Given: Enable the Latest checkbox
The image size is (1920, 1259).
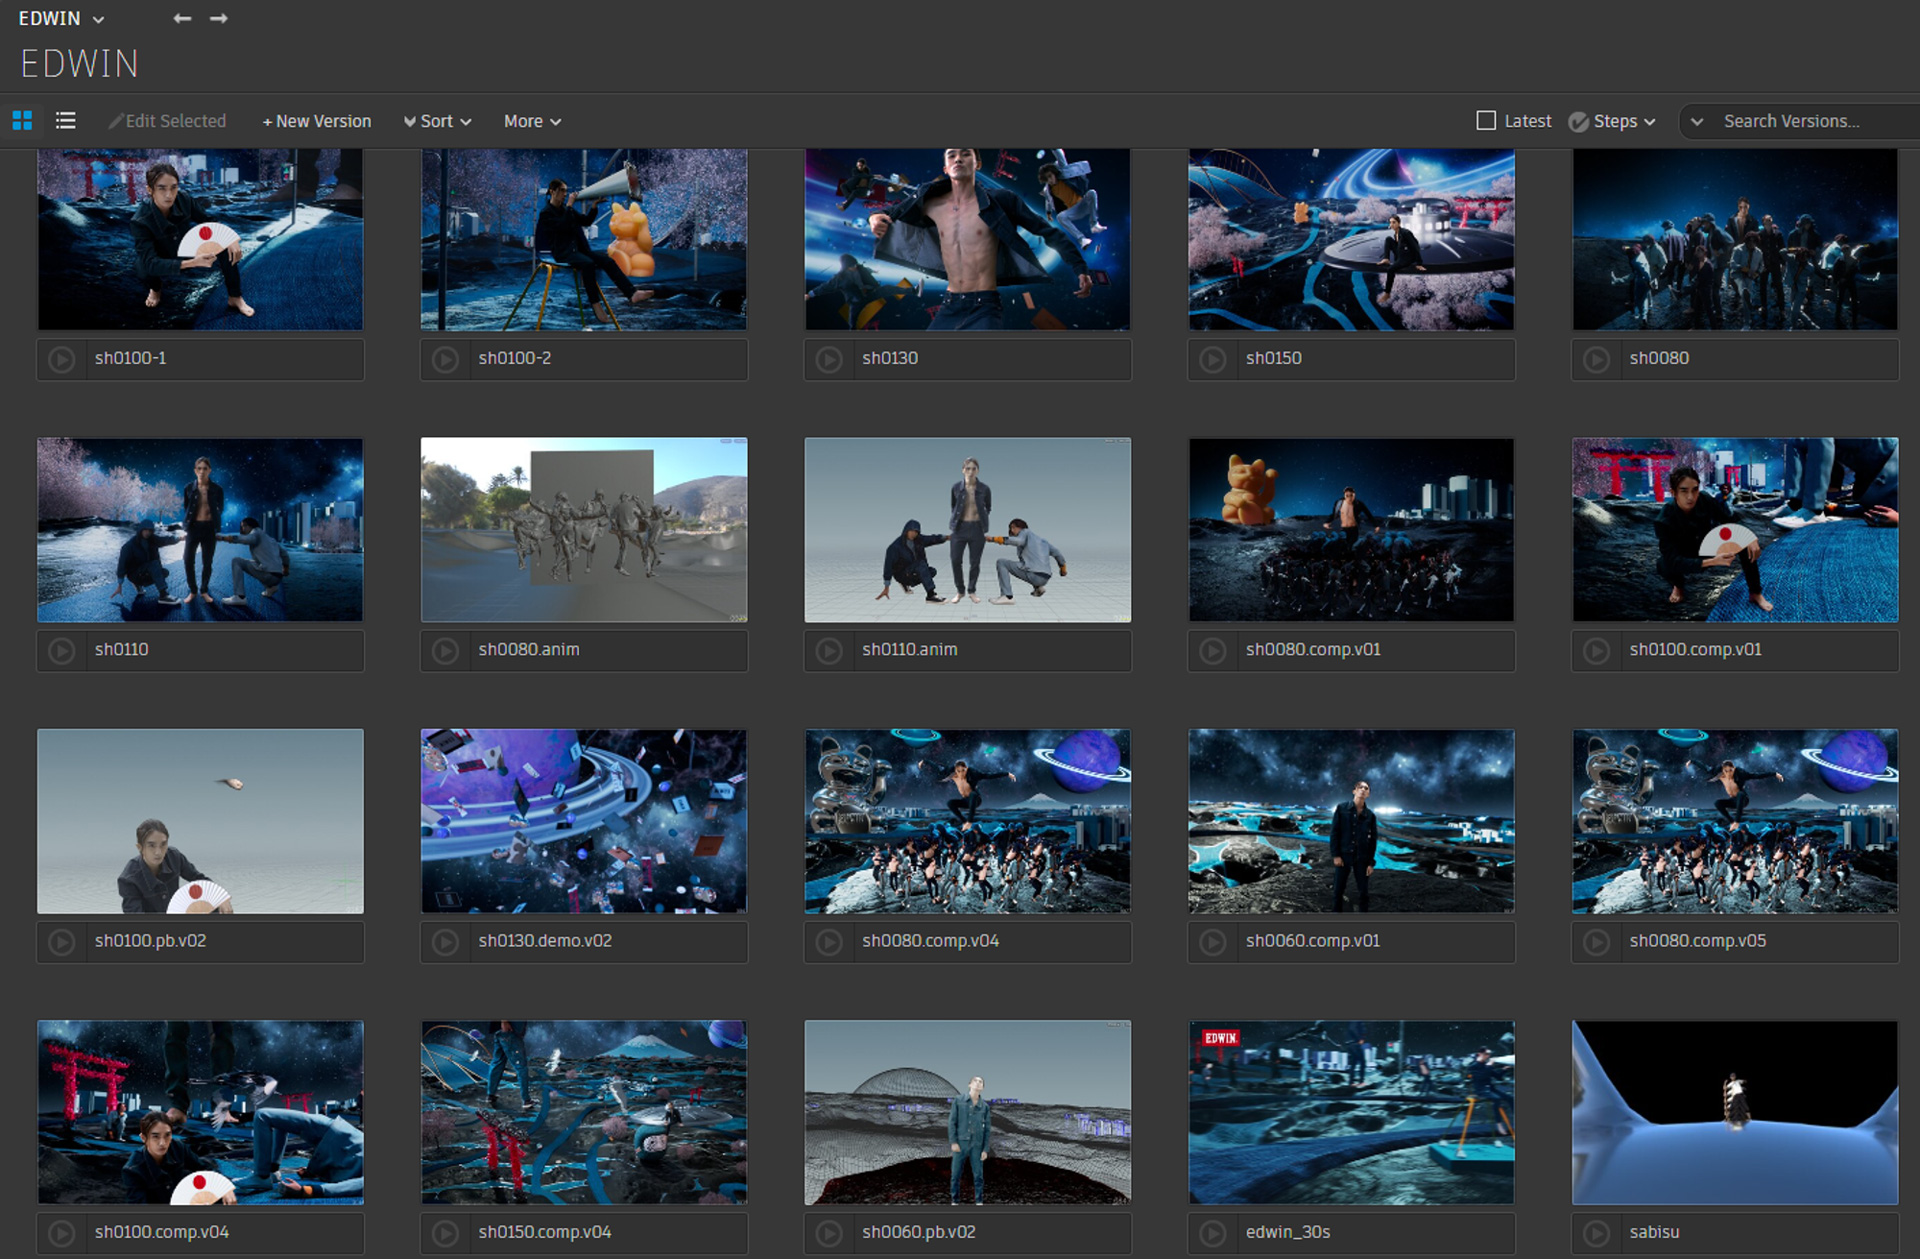Looking at the screenshot, I should (x=1486, y=121).
